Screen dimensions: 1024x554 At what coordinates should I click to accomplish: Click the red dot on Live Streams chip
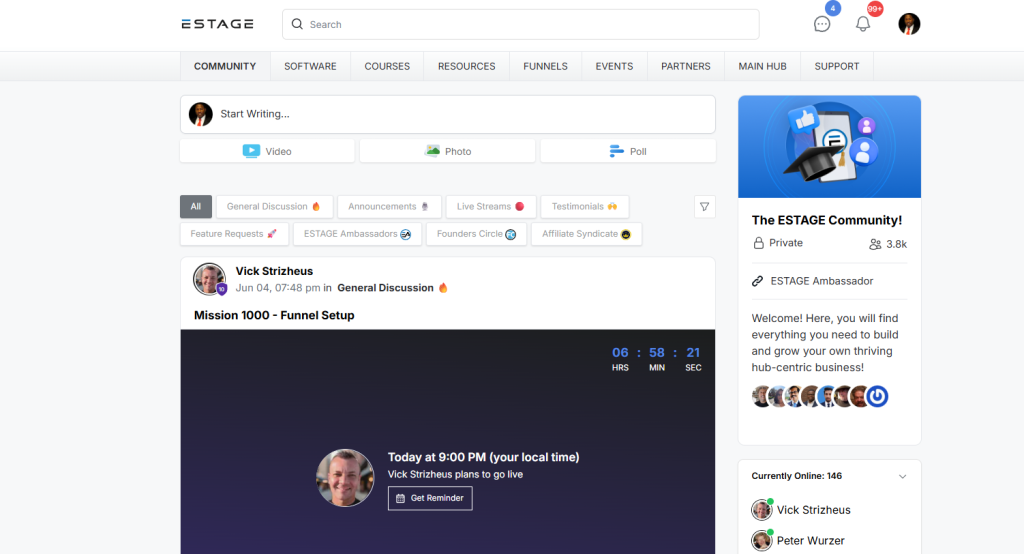point(520,206)
